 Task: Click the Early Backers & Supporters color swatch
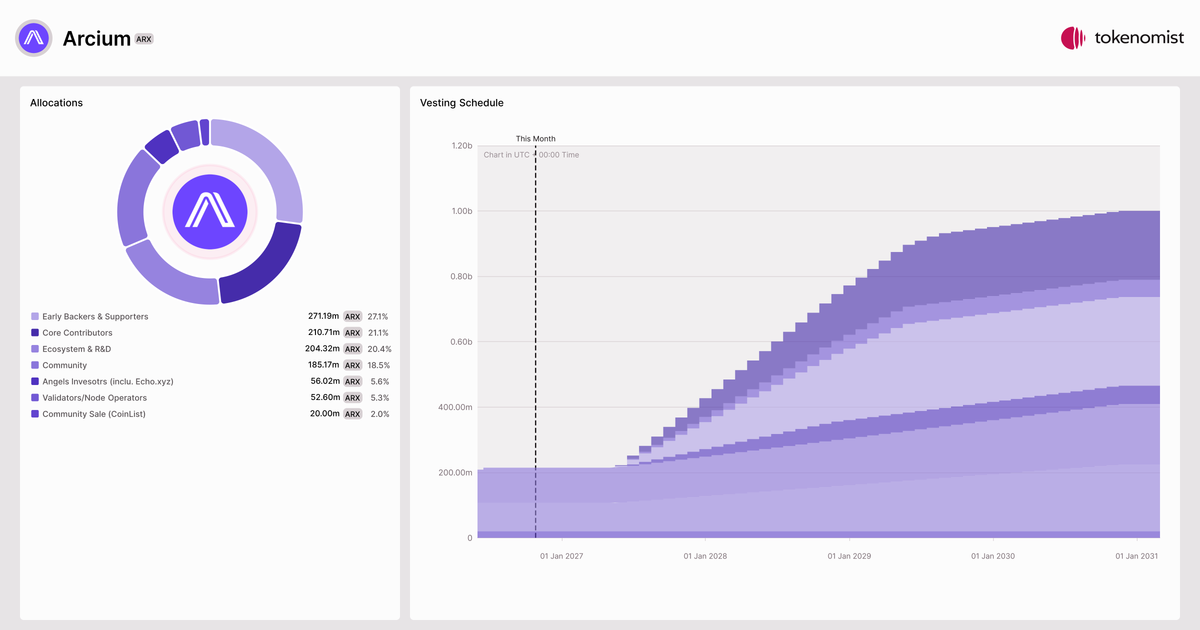point(35,317)
